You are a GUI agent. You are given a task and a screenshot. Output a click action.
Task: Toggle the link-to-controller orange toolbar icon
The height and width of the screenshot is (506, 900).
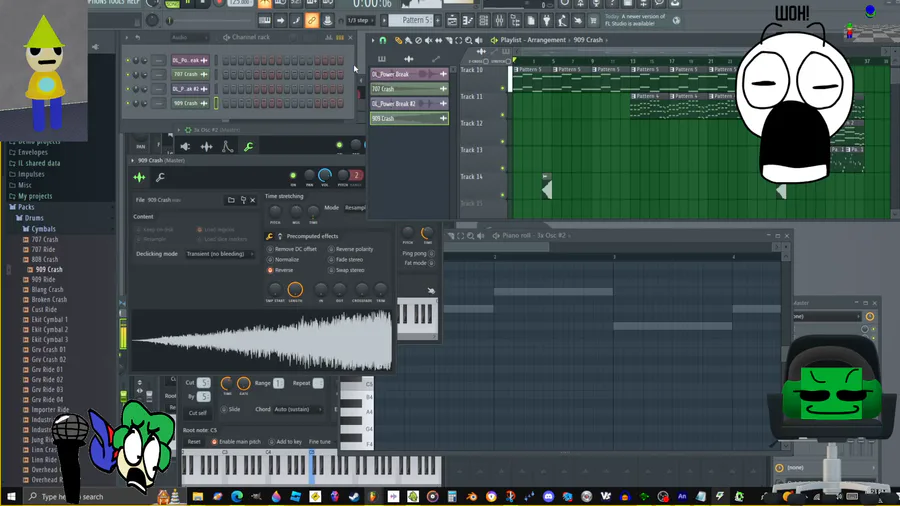(312, 21)
